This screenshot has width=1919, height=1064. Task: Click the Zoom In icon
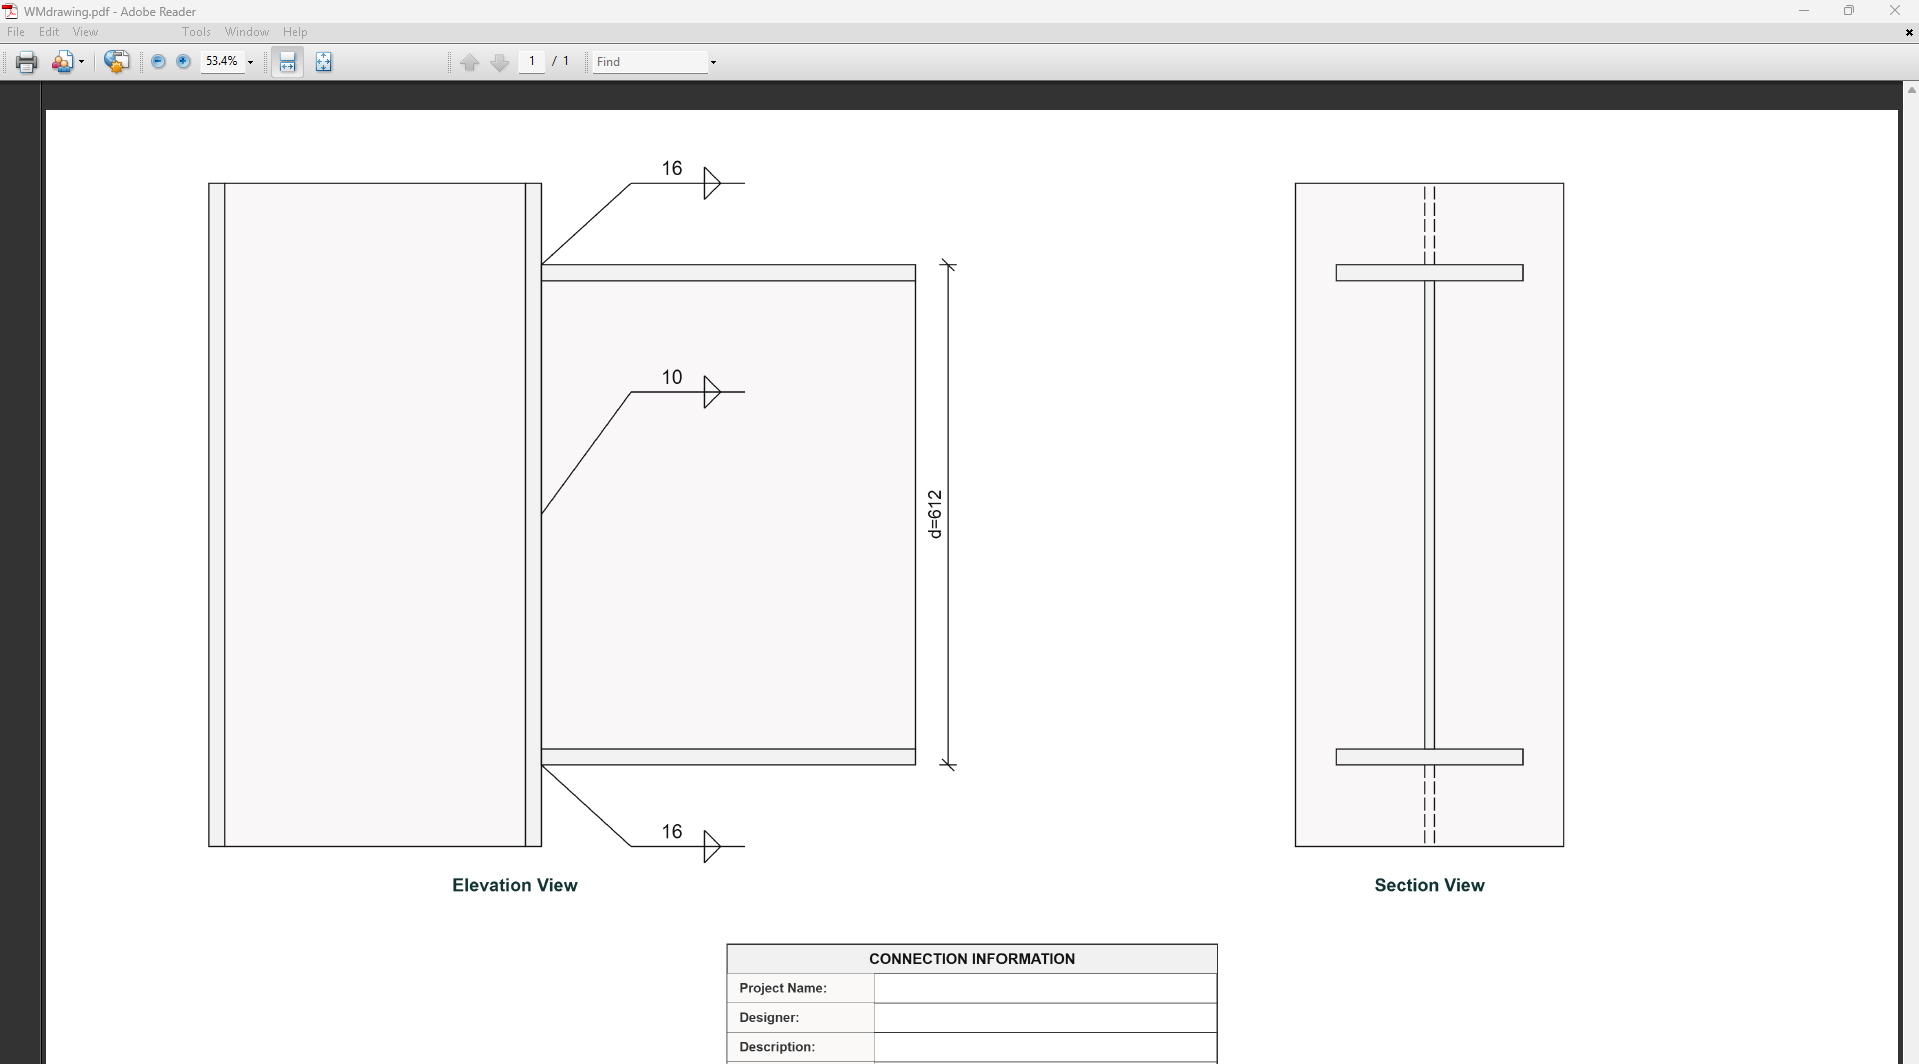183,61
